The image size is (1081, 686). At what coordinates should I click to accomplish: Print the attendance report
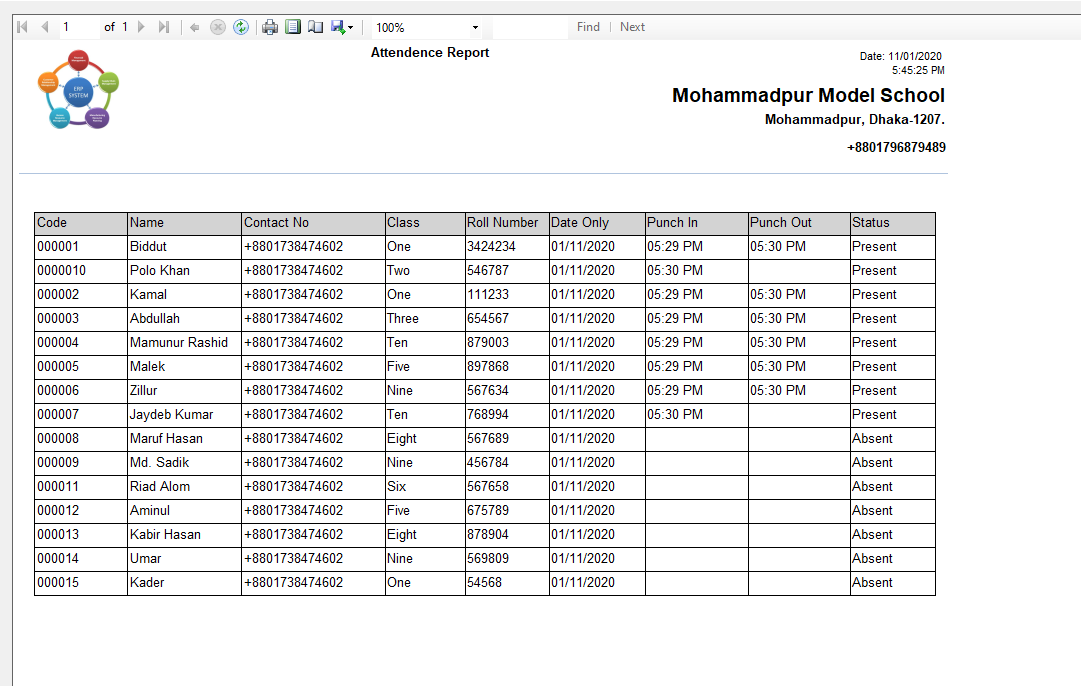click(270, 27)
